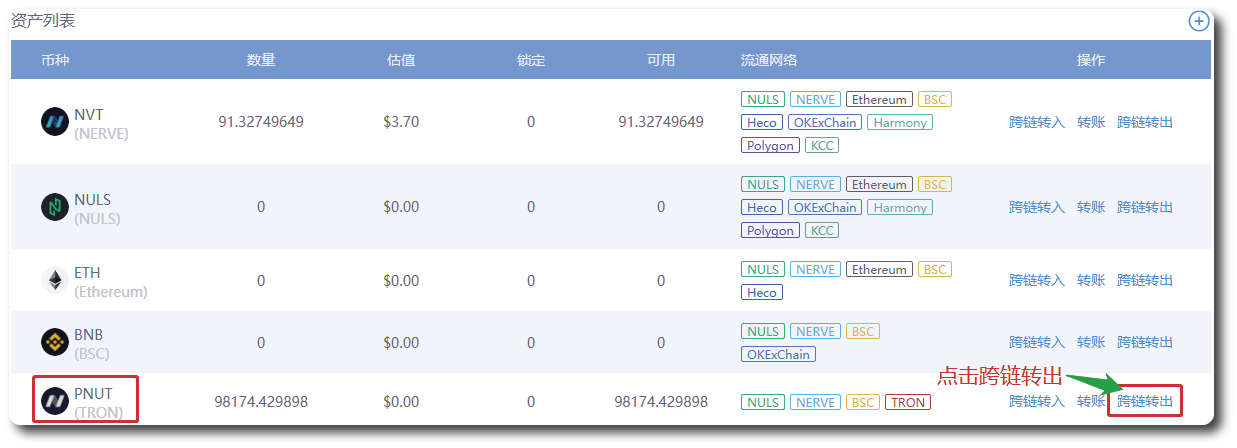Click the ETH (Ethereum) asset name
The width and height of the screenshot is (1237, 448).
tap(110, 281)
